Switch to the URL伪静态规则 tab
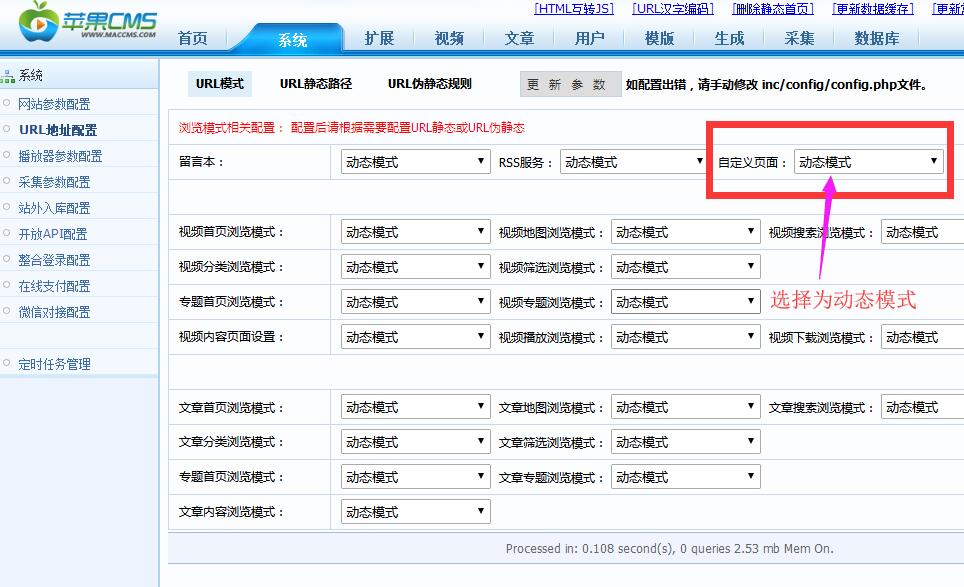 point(432,84)
